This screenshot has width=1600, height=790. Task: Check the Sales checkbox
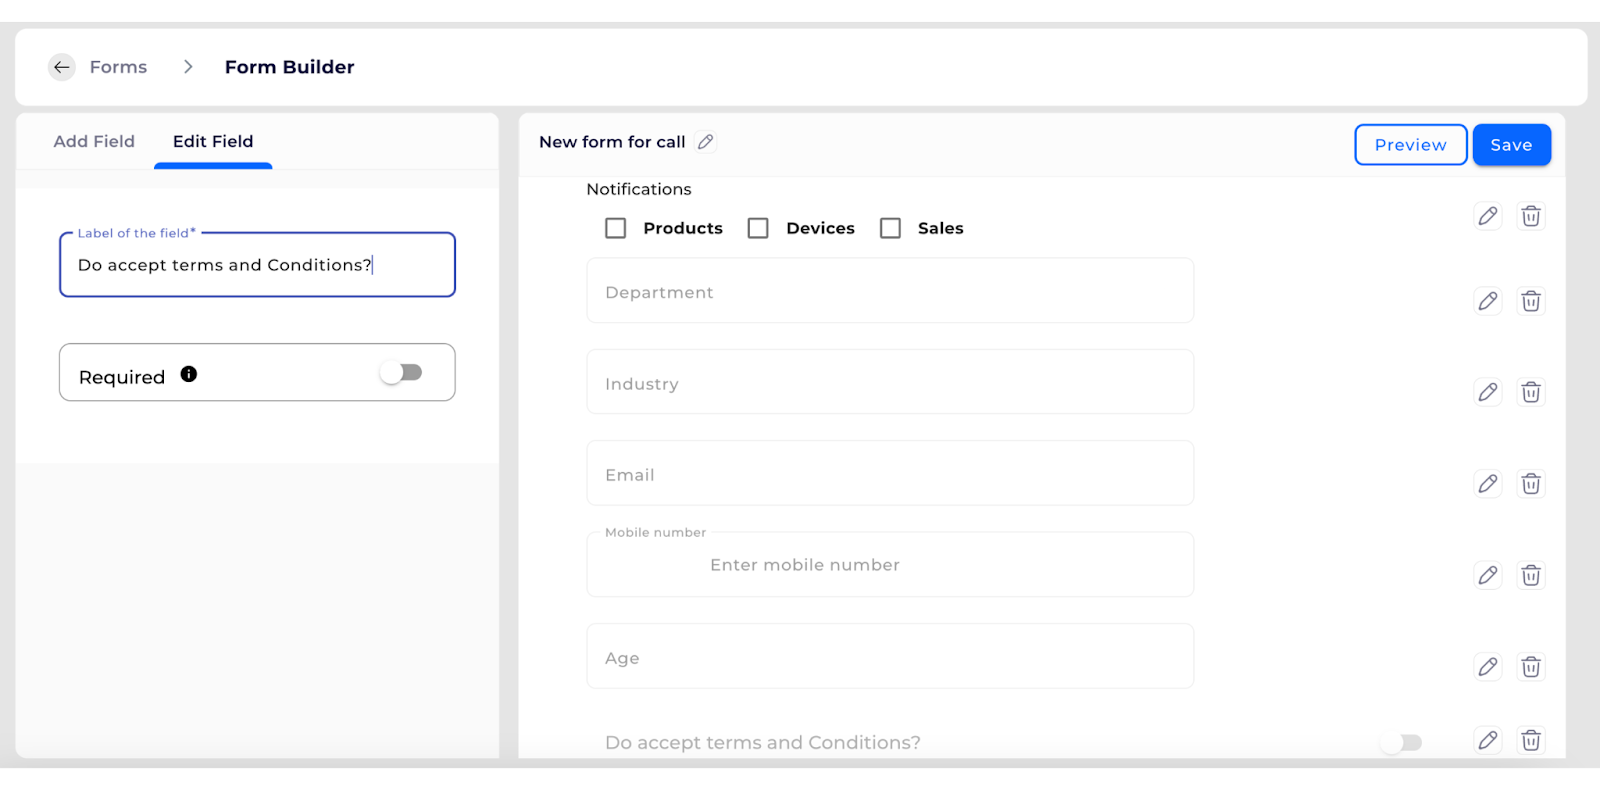[890, 228]
